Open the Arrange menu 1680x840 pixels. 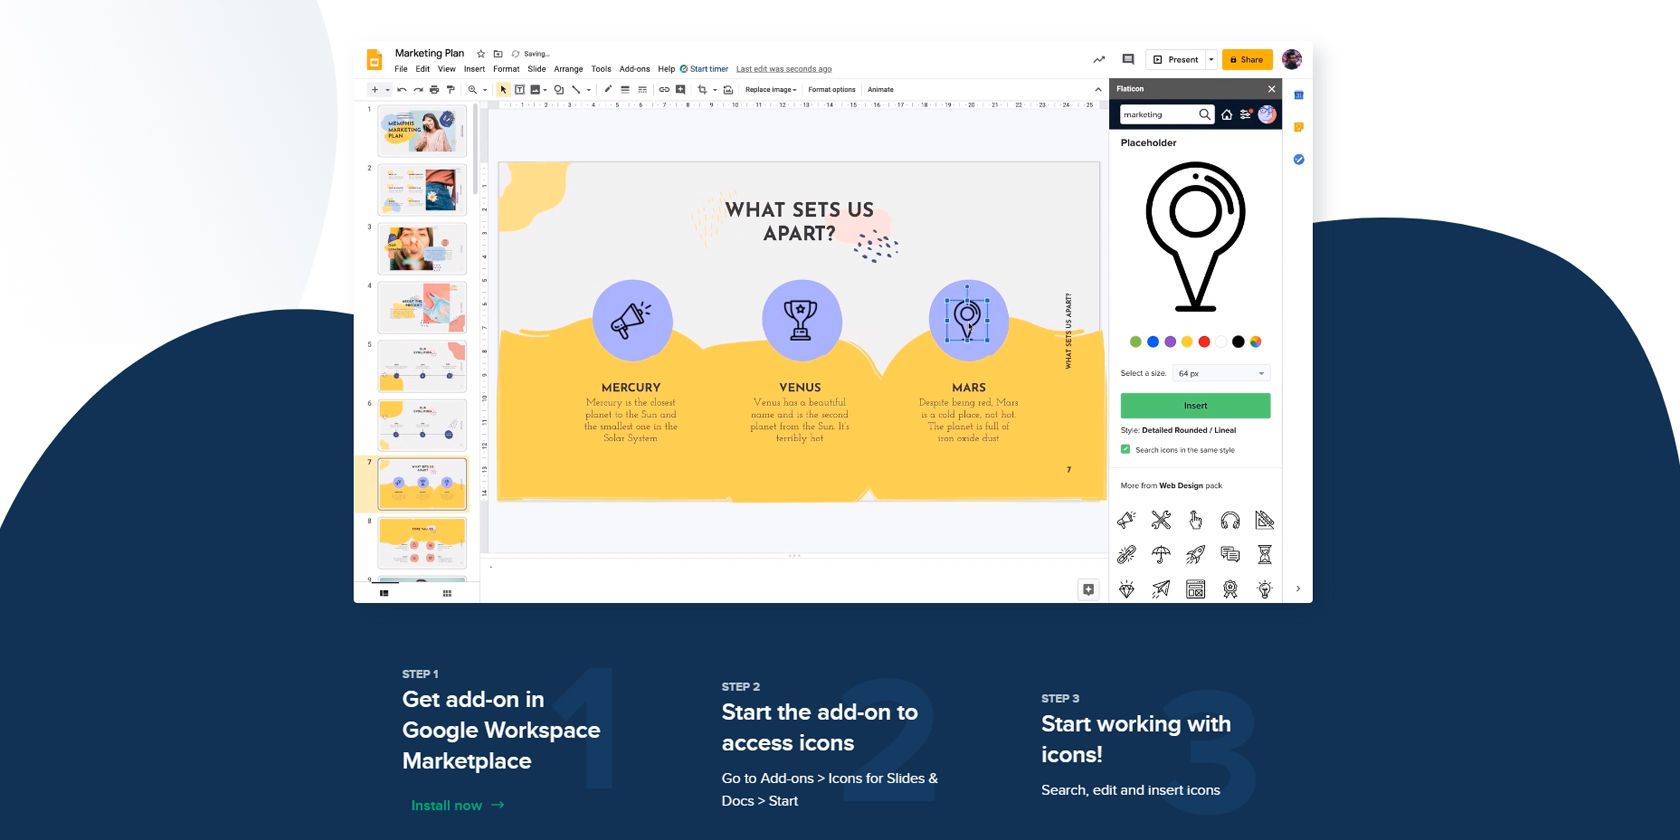[568, 69]
